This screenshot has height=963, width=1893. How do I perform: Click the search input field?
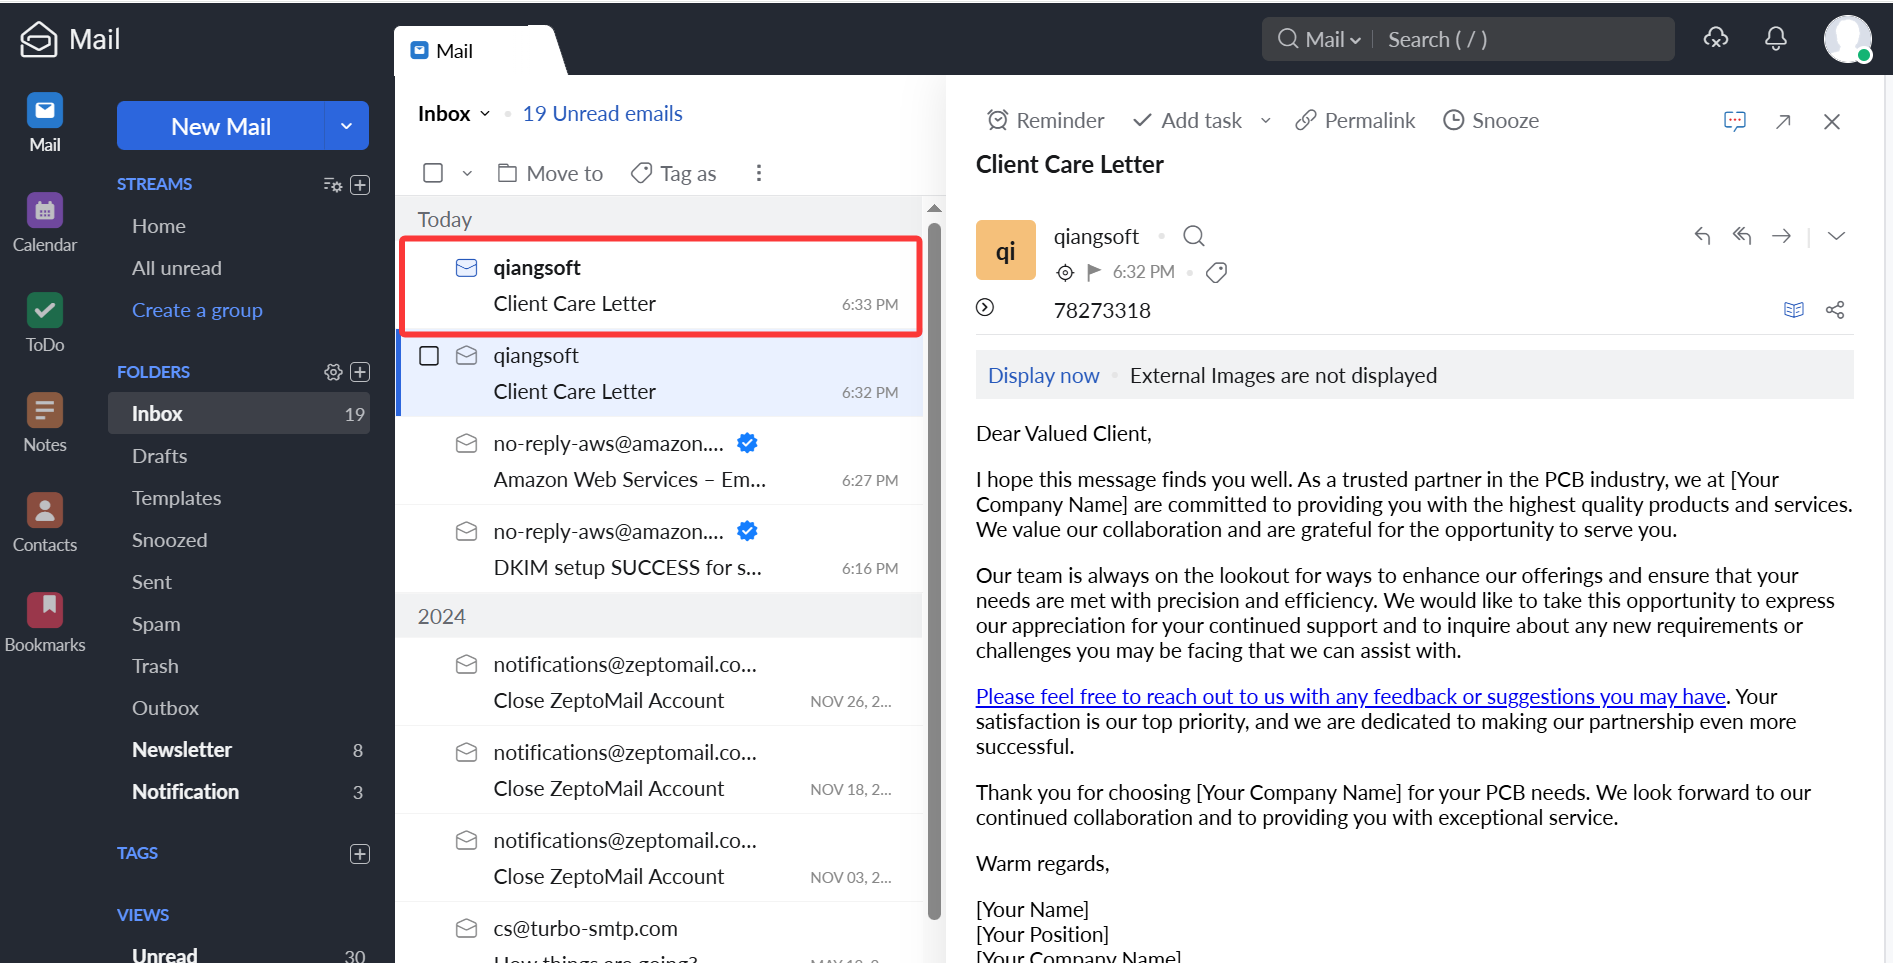[x=1525, y=39]
